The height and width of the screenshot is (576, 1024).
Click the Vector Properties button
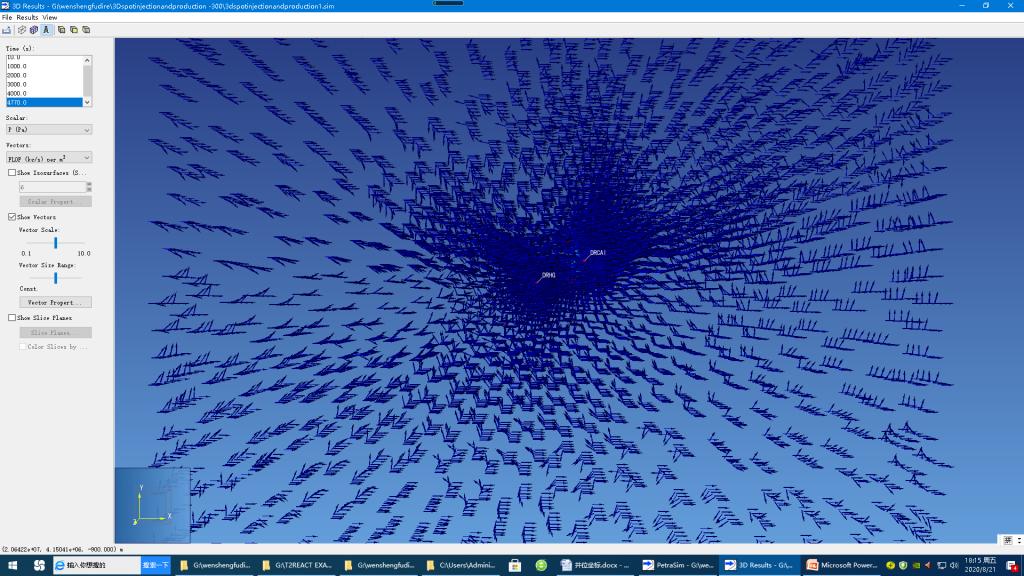55,302
